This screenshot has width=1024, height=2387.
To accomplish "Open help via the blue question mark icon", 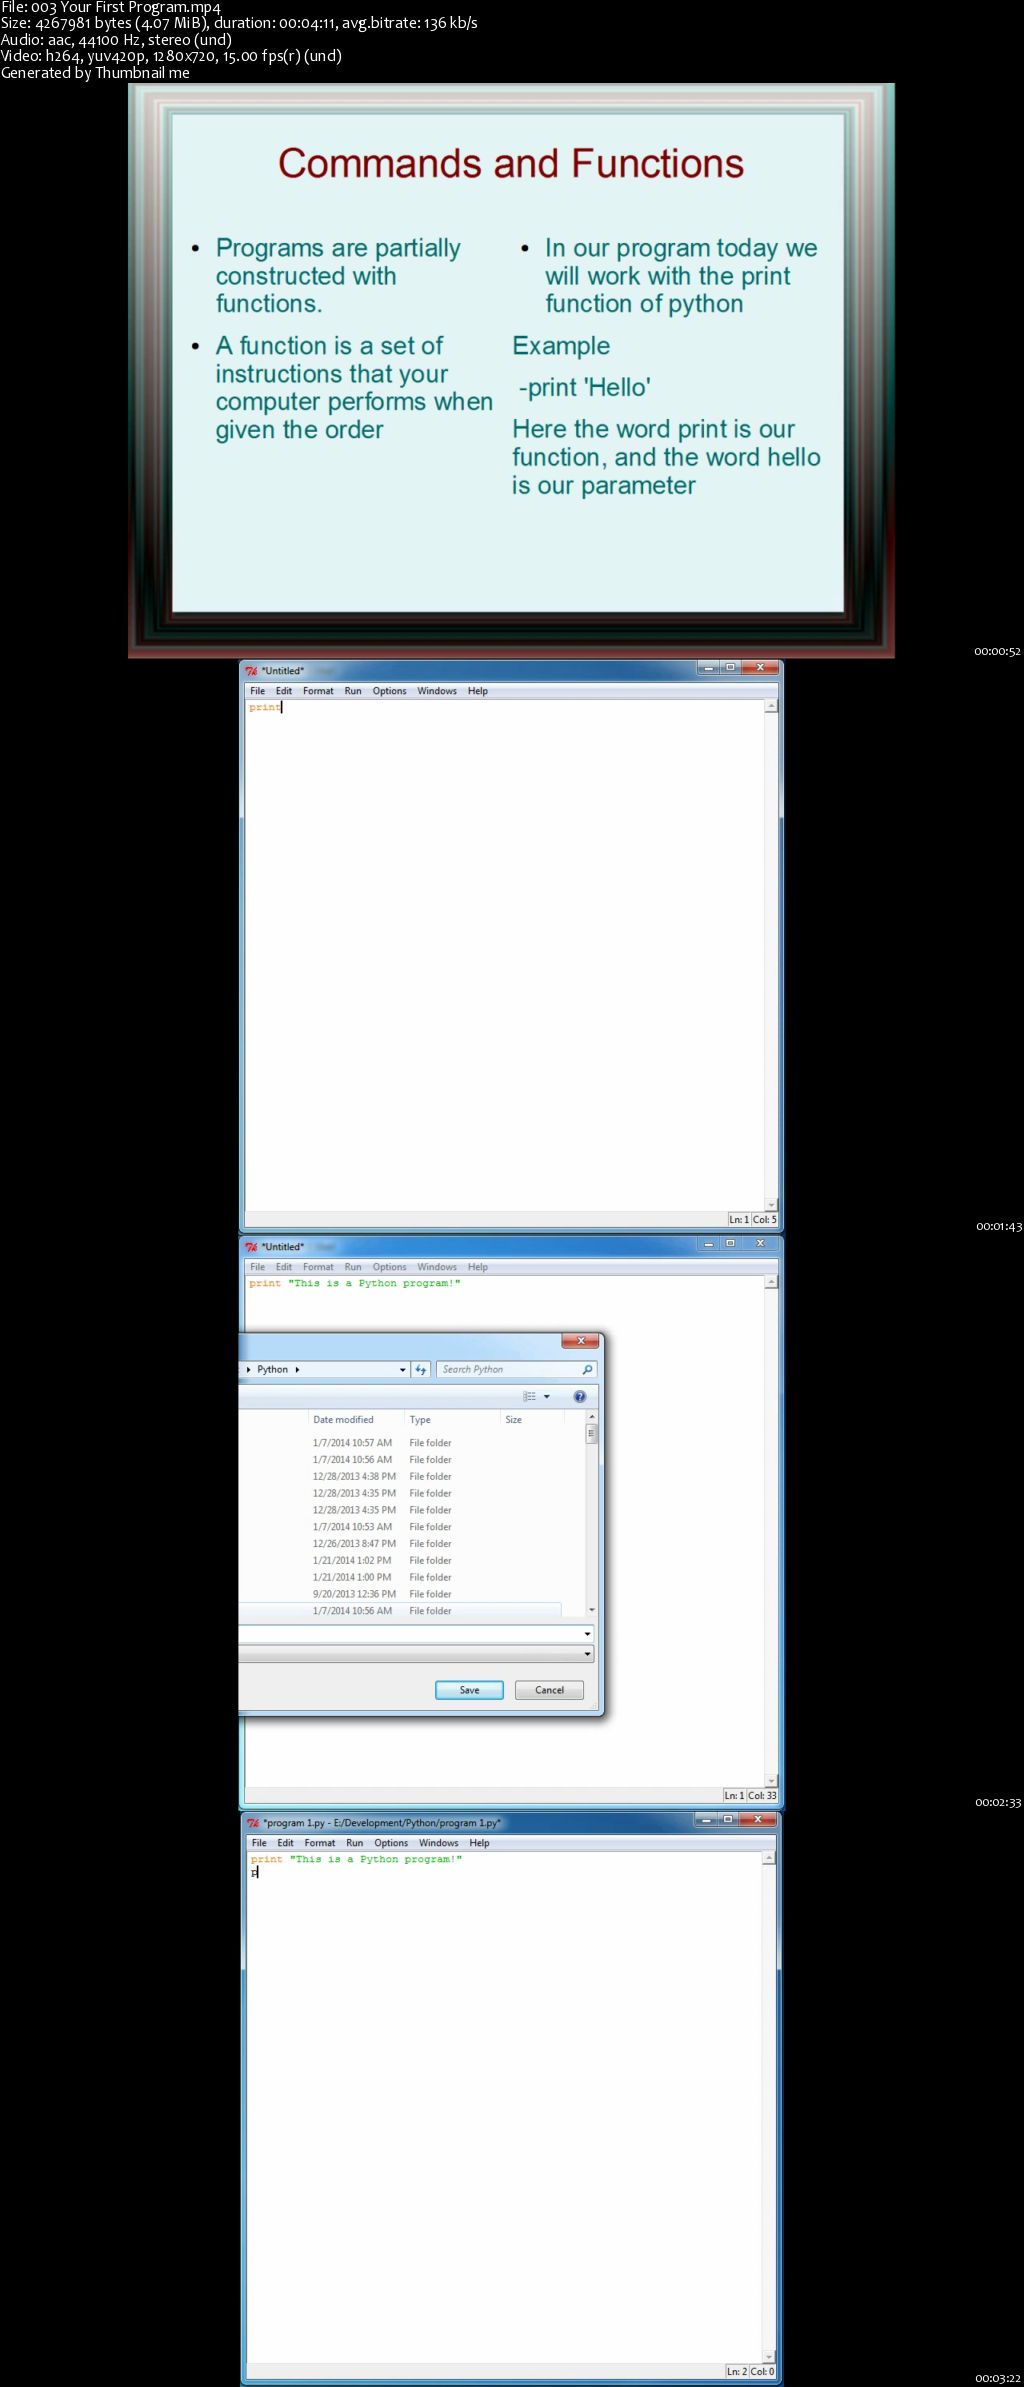I will coord(580,1396).
